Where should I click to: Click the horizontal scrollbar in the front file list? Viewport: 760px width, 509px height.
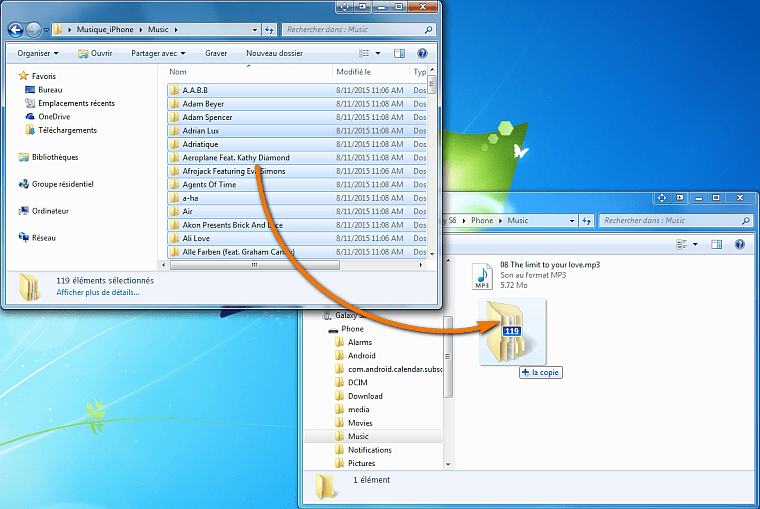point(255,265)
